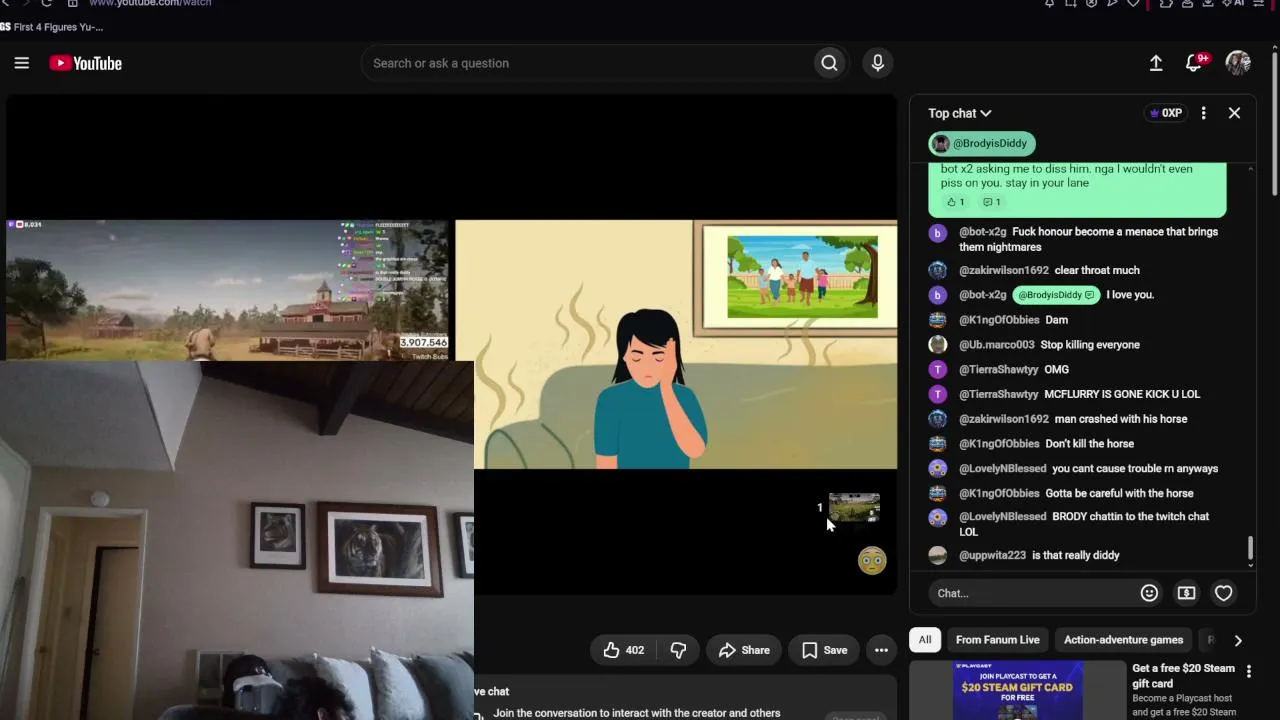Screen dimensions: 1280x720
Task: Like the video with 402 likes
Action: (622, 650)
